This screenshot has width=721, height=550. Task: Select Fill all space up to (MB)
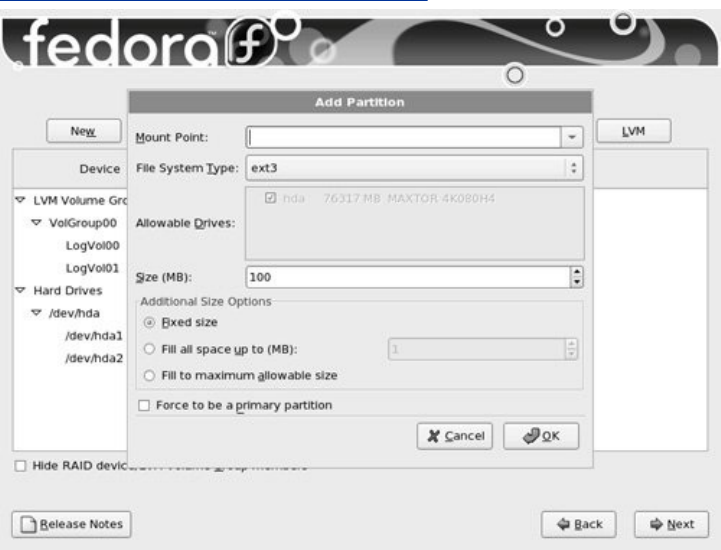click(x=149, y=349)
